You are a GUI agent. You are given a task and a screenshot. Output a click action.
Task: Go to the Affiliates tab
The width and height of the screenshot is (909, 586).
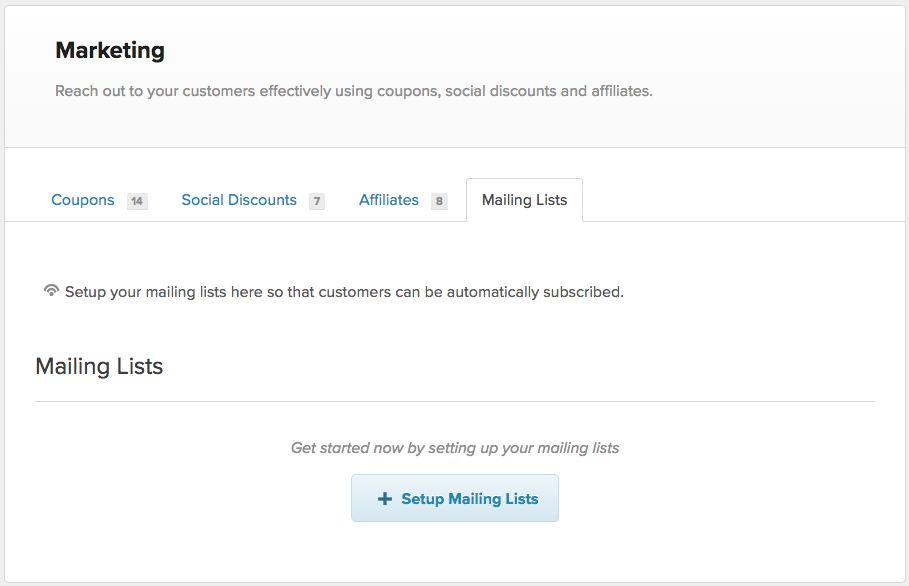click(x=388, y=200)
